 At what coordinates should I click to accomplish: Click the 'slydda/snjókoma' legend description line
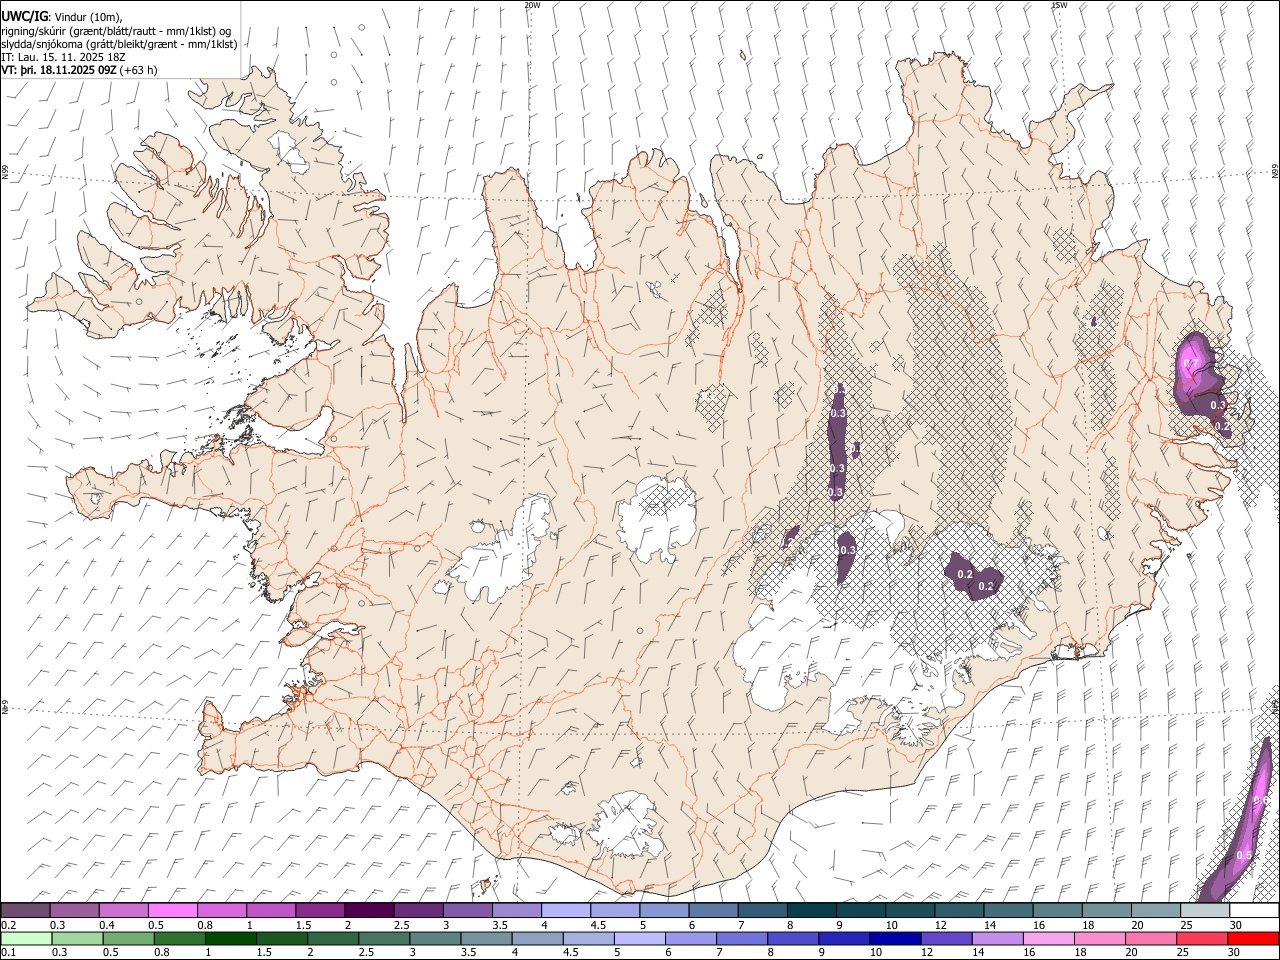click(119, 44)
